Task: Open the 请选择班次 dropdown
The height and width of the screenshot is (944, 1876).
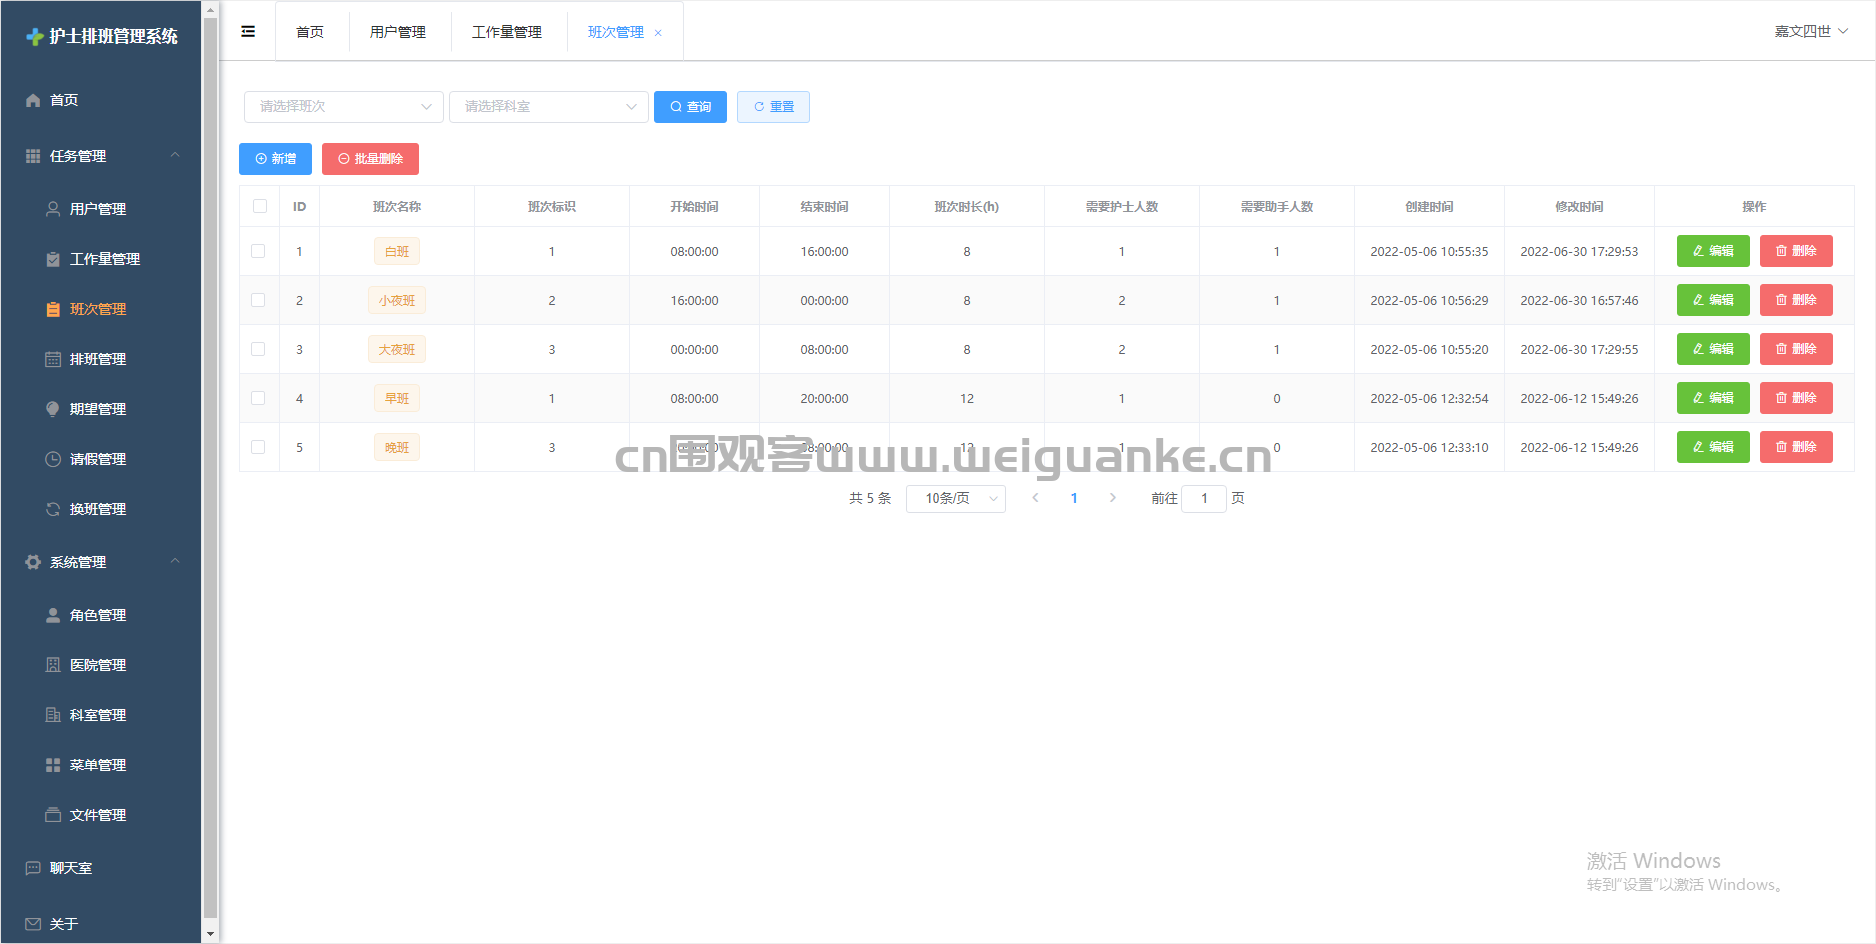Action: [x=344, y=107]
